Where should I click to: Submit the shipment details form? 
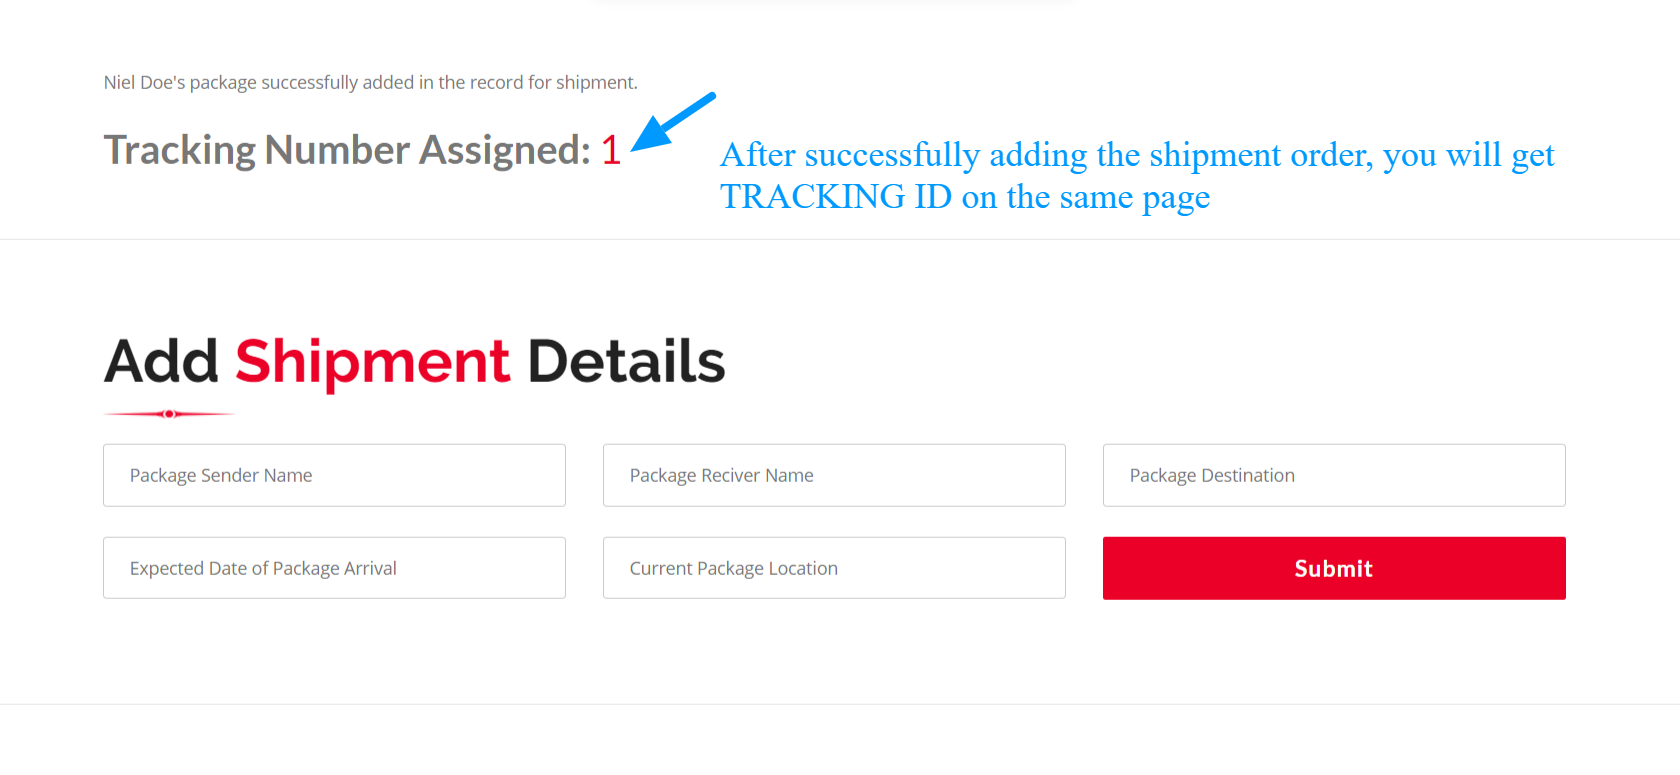(x=1334, y=568)
